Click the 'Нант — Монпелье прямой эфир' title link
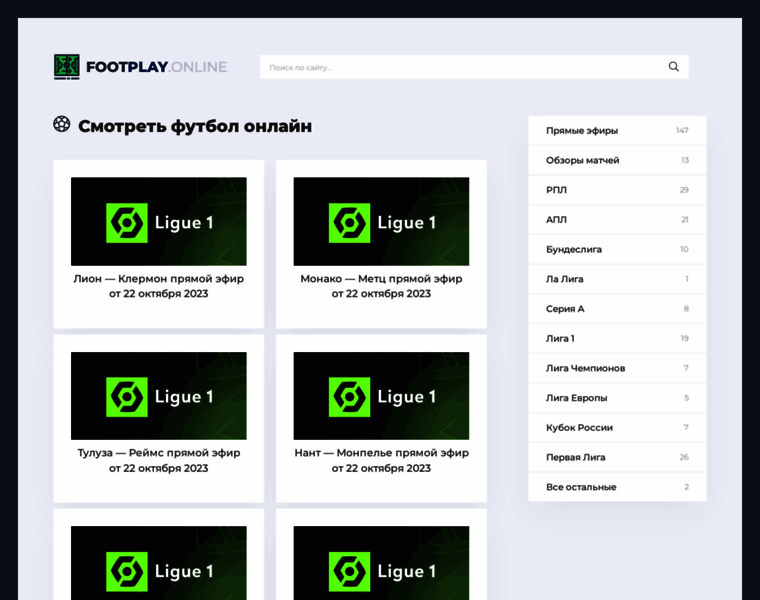760x600 pixels. (381, 460)
